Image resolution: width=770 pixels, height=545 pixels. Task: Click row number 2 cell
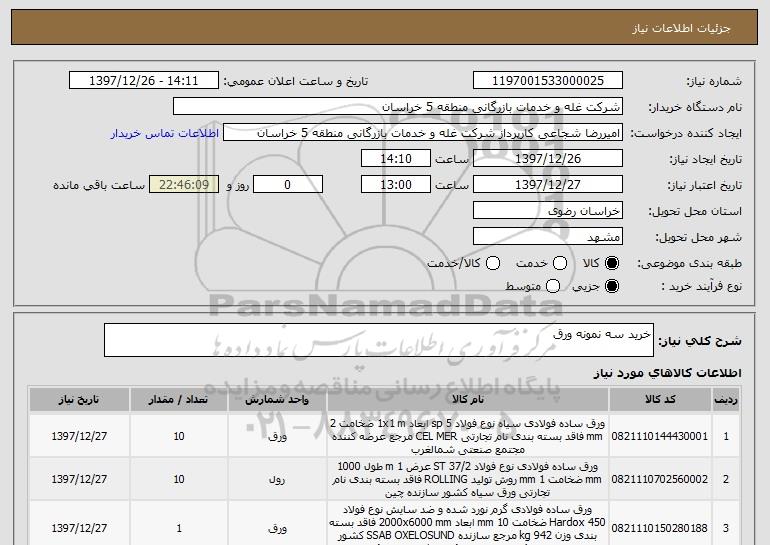[726, 479]
